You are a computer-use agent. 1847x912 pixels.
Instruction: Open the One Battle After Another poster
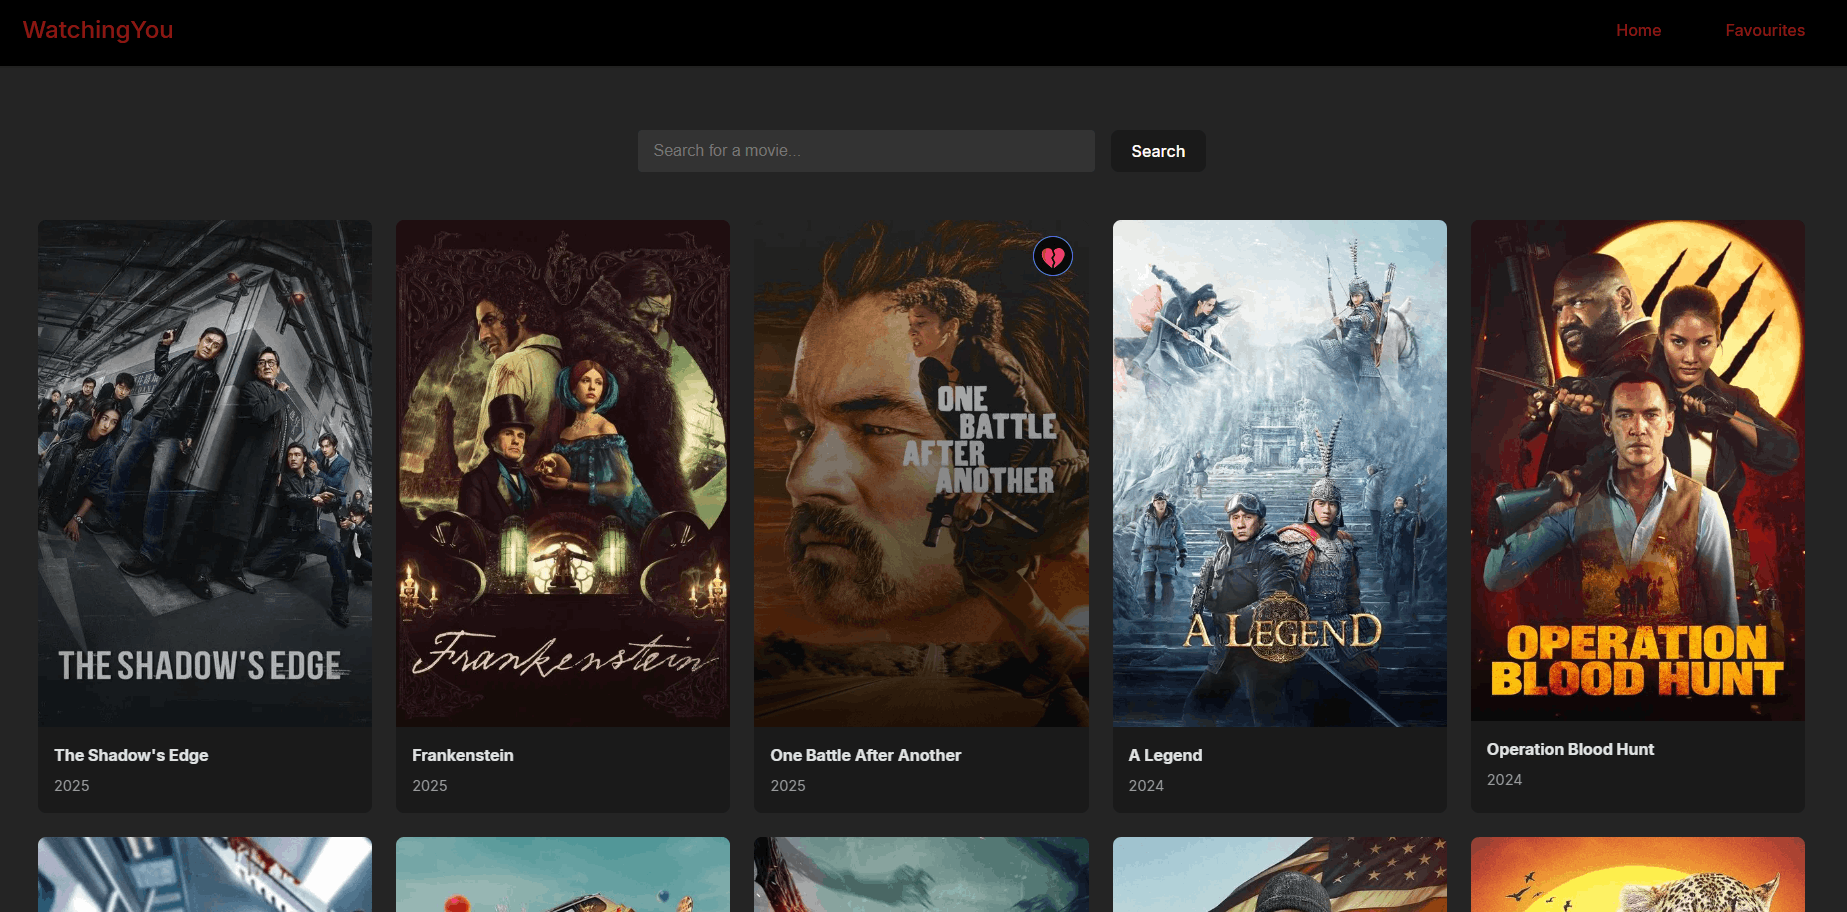point(921,473)
